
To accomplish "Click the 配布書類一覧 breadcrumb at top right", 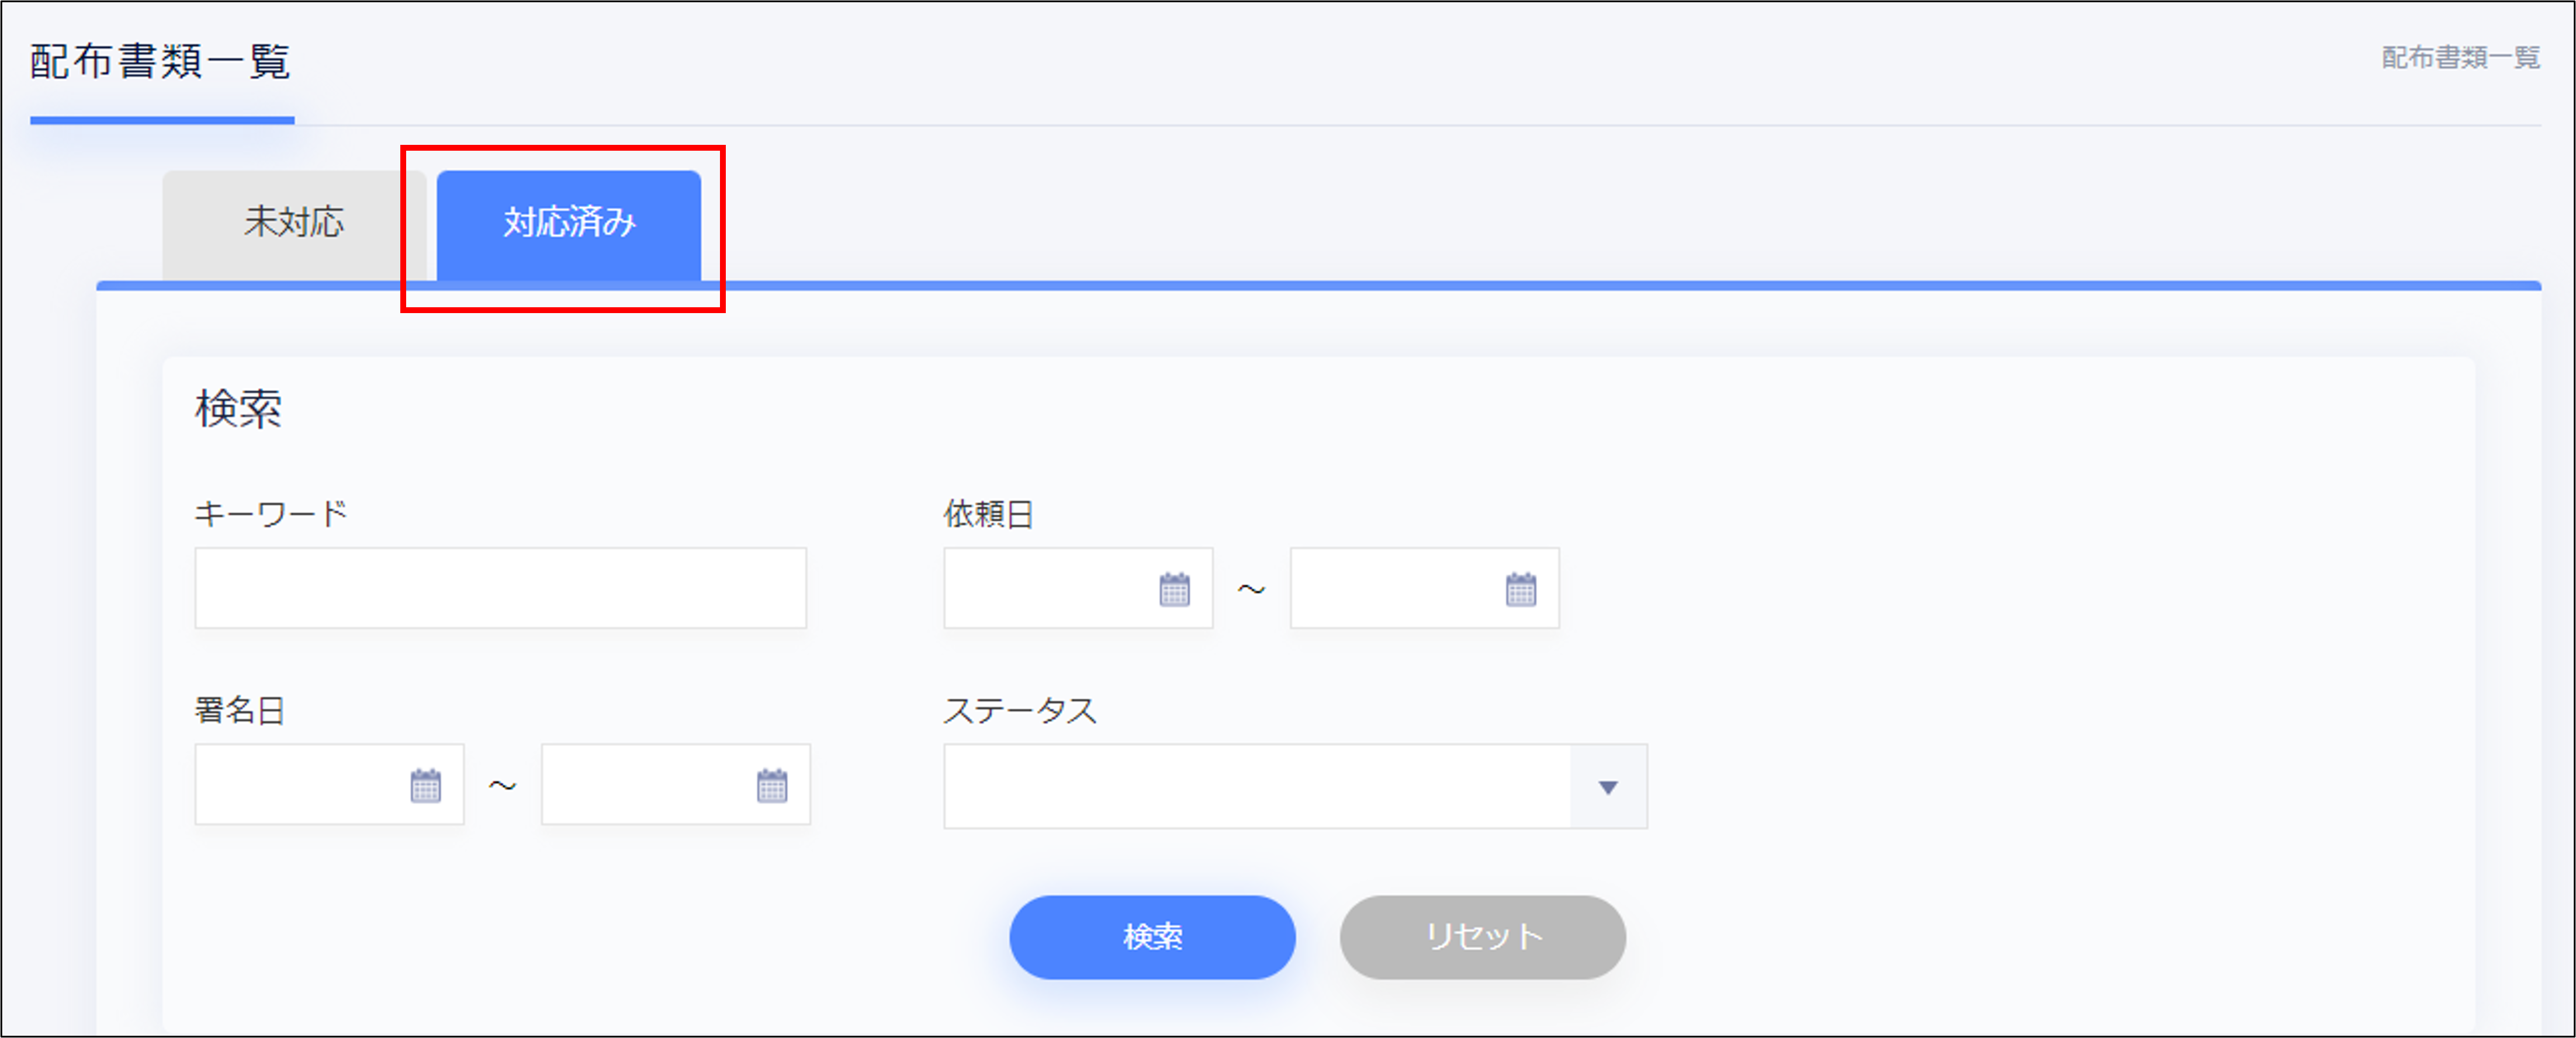I will point(2460,58).
